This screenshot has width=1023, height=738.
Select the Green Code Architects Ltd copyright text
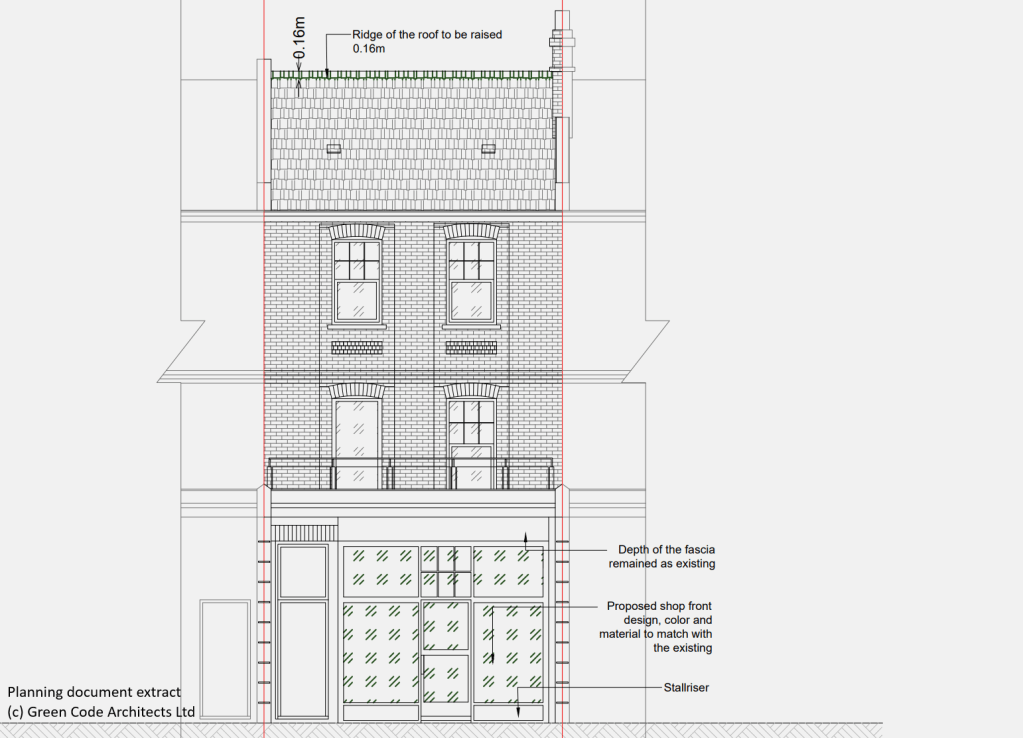point(101,711)
